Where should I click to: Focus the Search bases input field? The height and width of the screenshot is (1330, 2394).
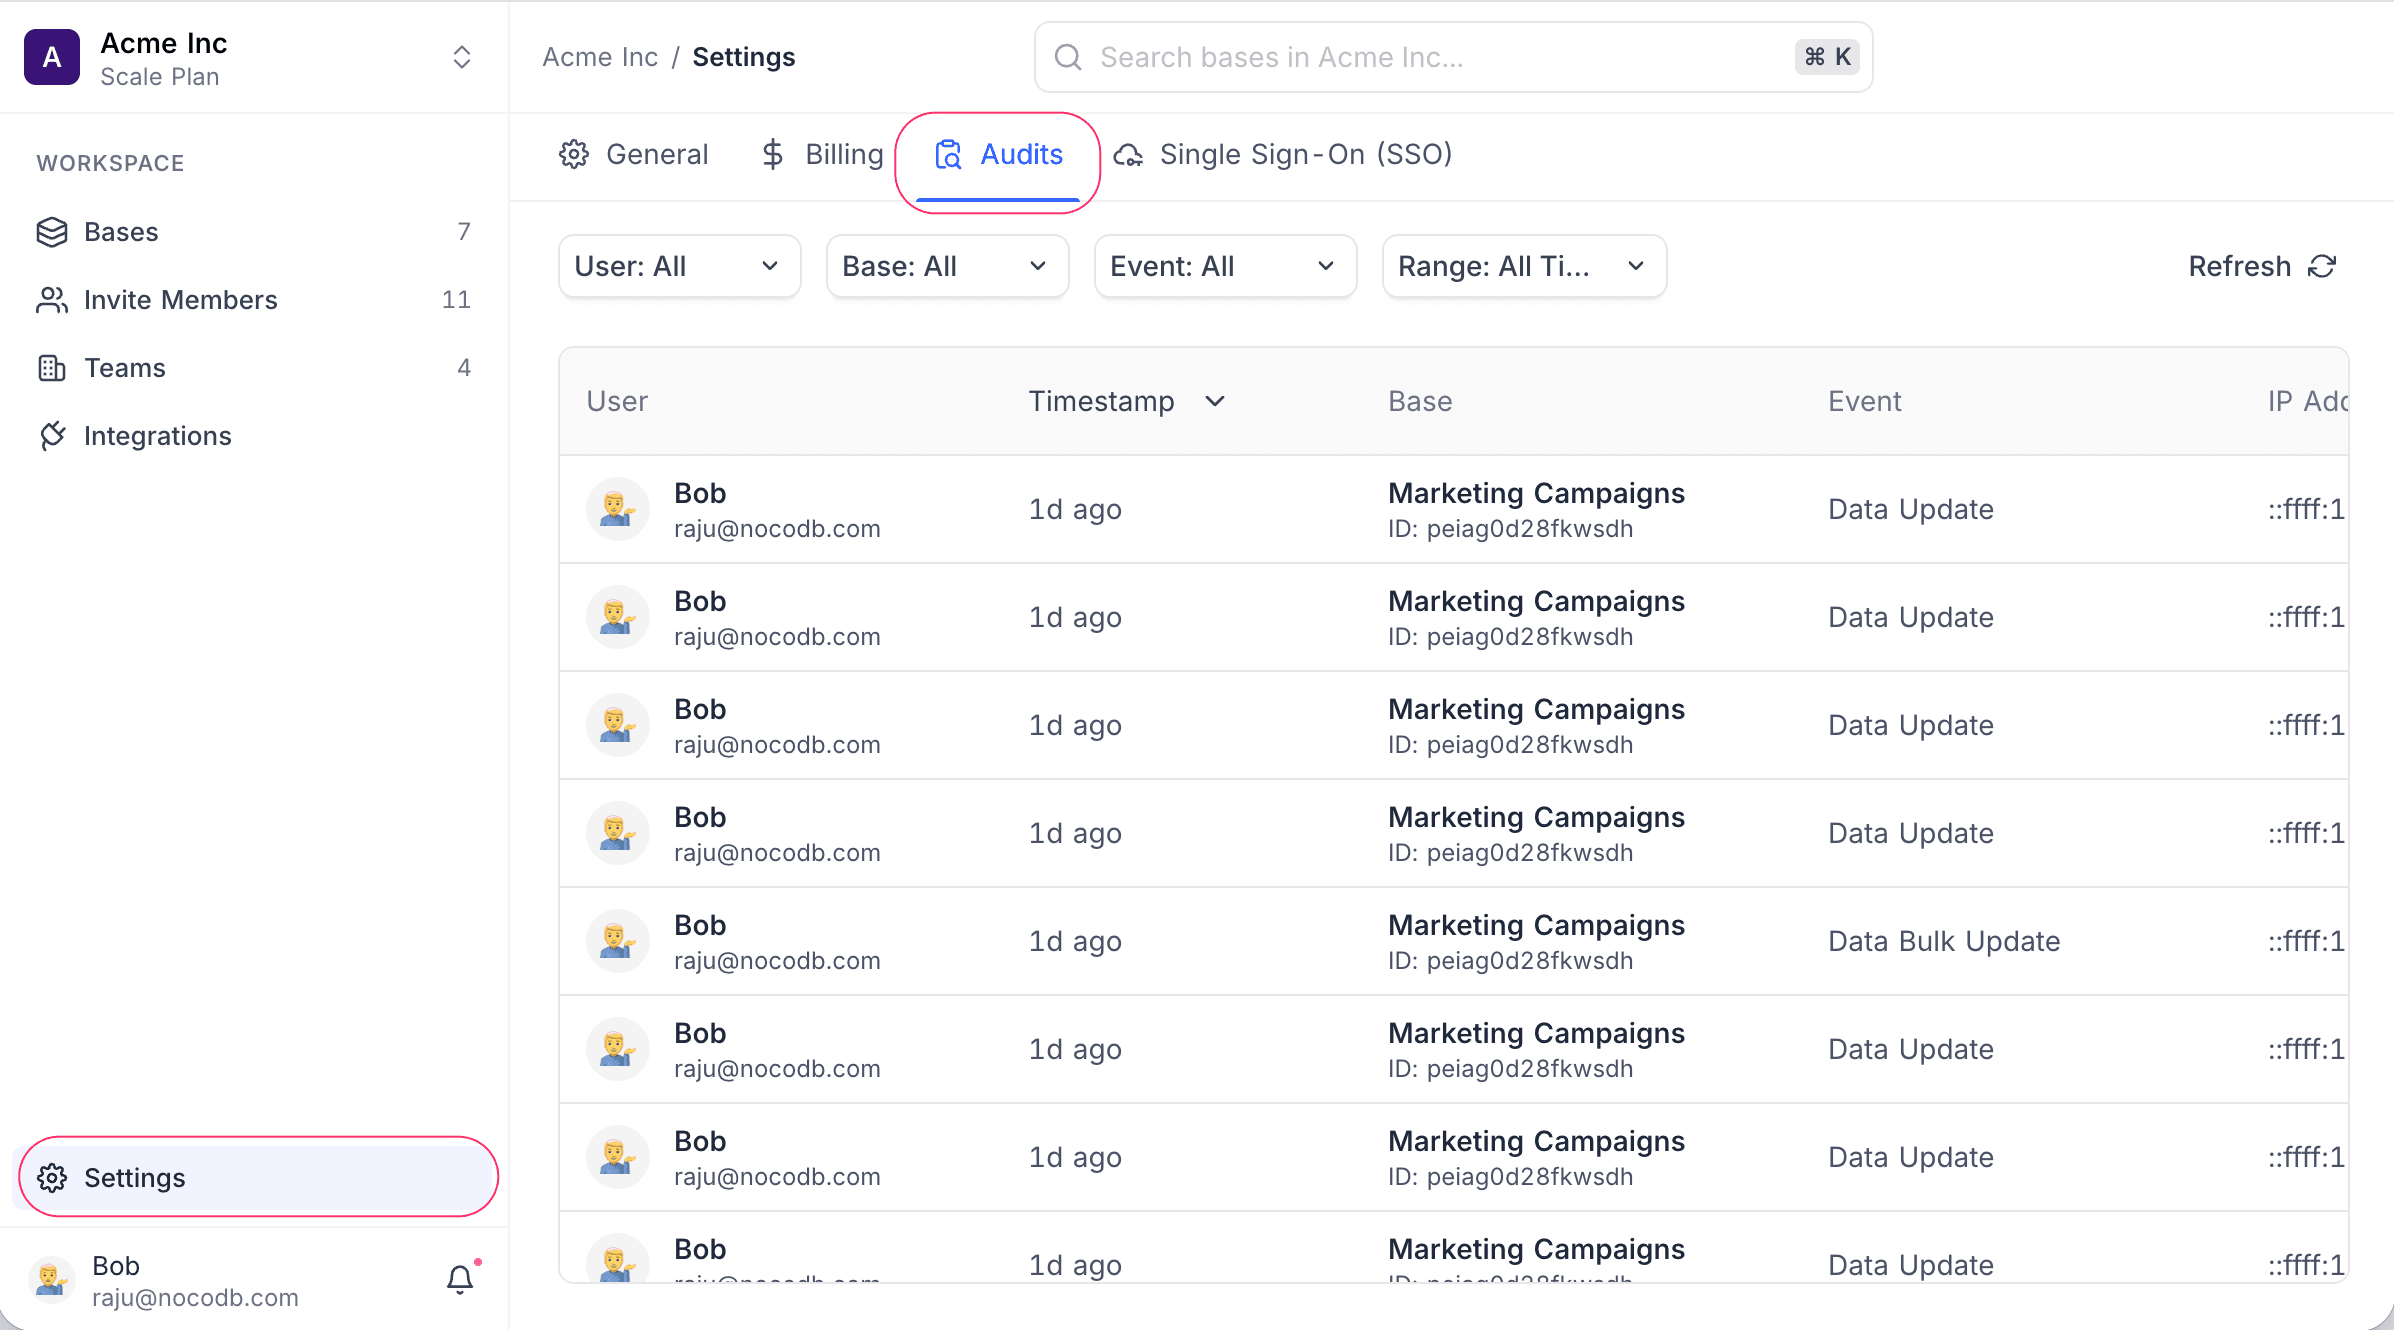click(x=1453, y=57)
